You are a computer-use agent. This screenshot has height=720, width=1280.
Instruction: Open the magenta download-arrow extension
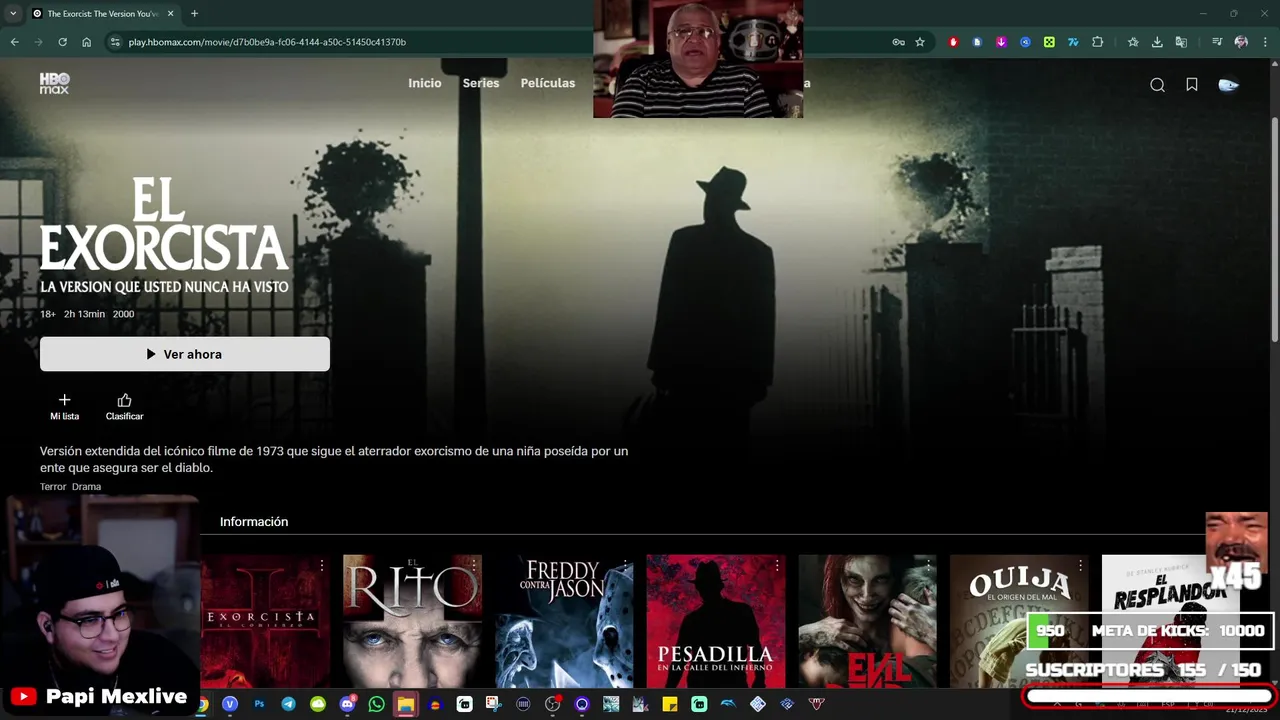click(x=1001, y=42)
